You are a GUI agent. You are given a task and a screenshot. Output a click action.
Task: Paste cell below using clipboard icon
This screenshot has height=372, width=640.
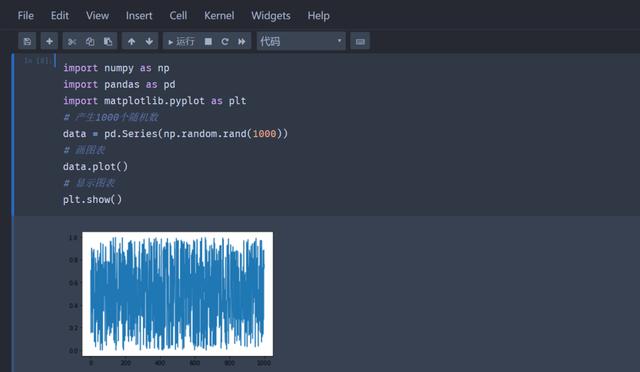point(108,41)
